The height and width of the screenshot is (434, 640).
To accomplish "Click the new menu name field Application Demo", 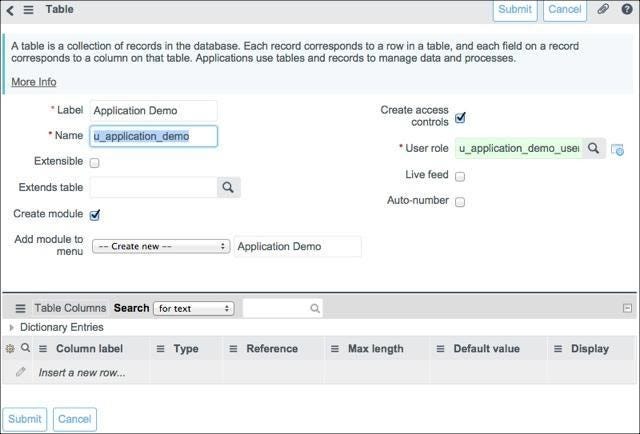I will 298,247.
